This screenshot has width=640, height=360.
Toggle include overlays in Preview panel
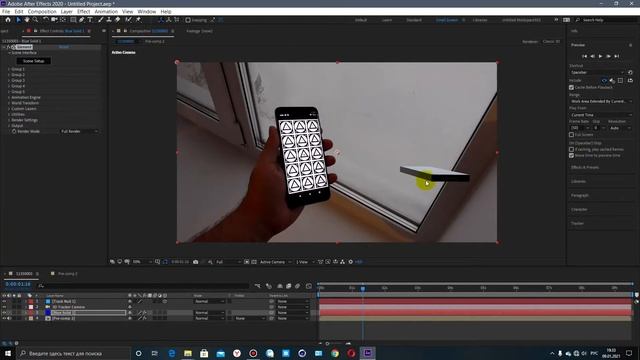point(620,80)
